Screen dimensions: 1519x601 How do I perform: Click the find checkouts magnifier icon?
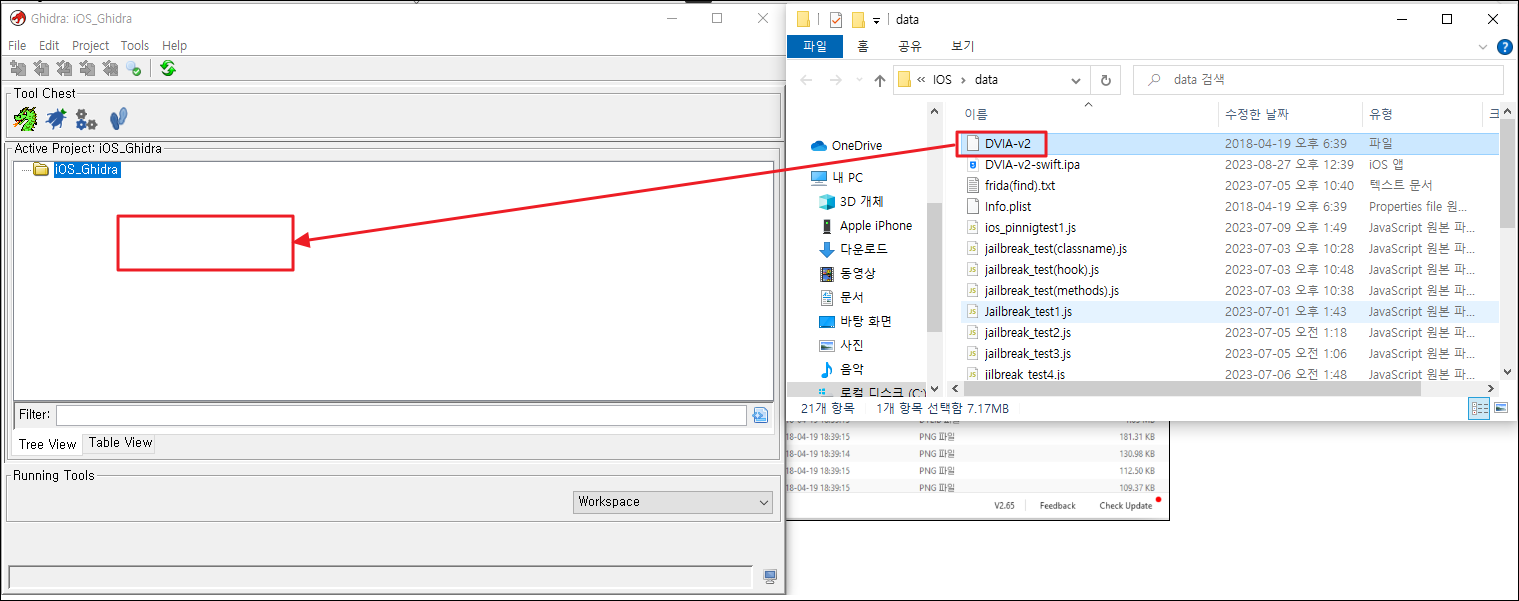134,68
